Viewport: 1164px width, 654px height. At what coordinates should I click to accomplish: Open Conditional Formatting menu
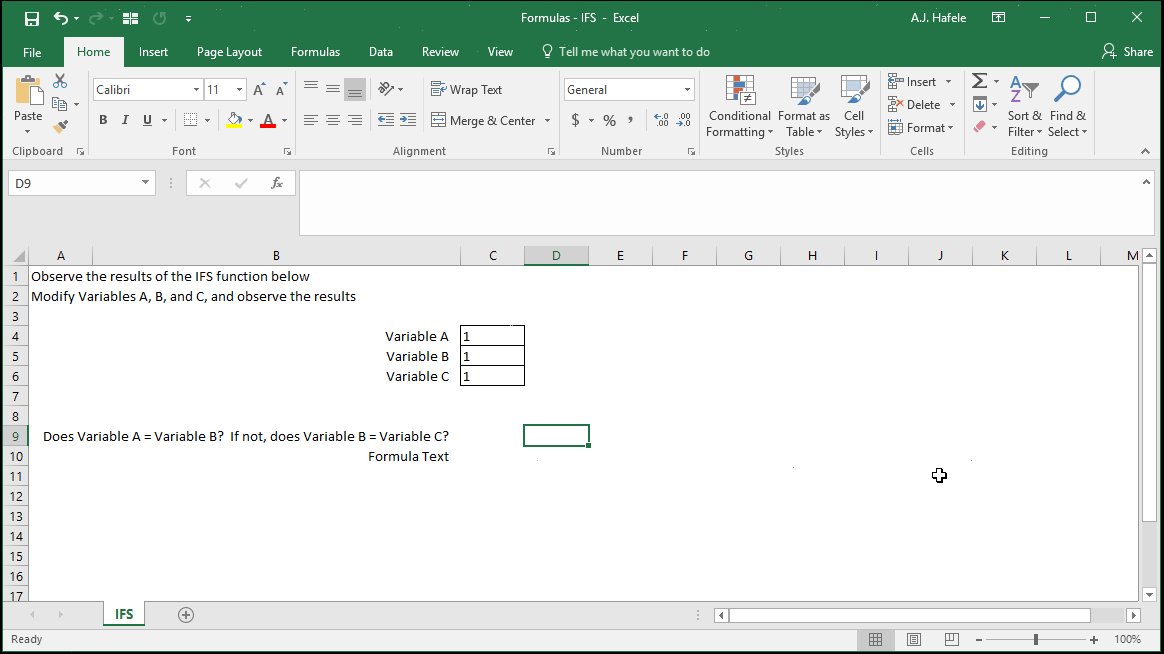(x=739, y=107)
